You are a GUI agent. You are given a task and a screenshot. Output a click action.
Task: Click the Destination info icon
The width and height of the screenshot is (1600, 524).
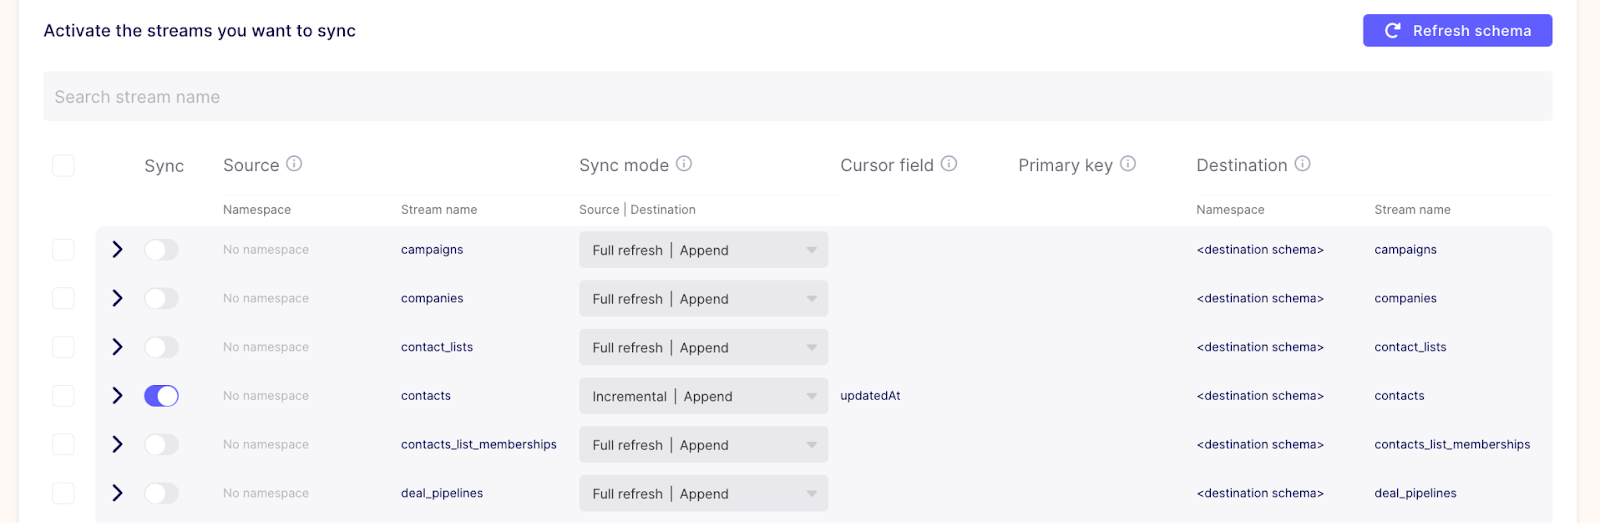coord(1302,164)
